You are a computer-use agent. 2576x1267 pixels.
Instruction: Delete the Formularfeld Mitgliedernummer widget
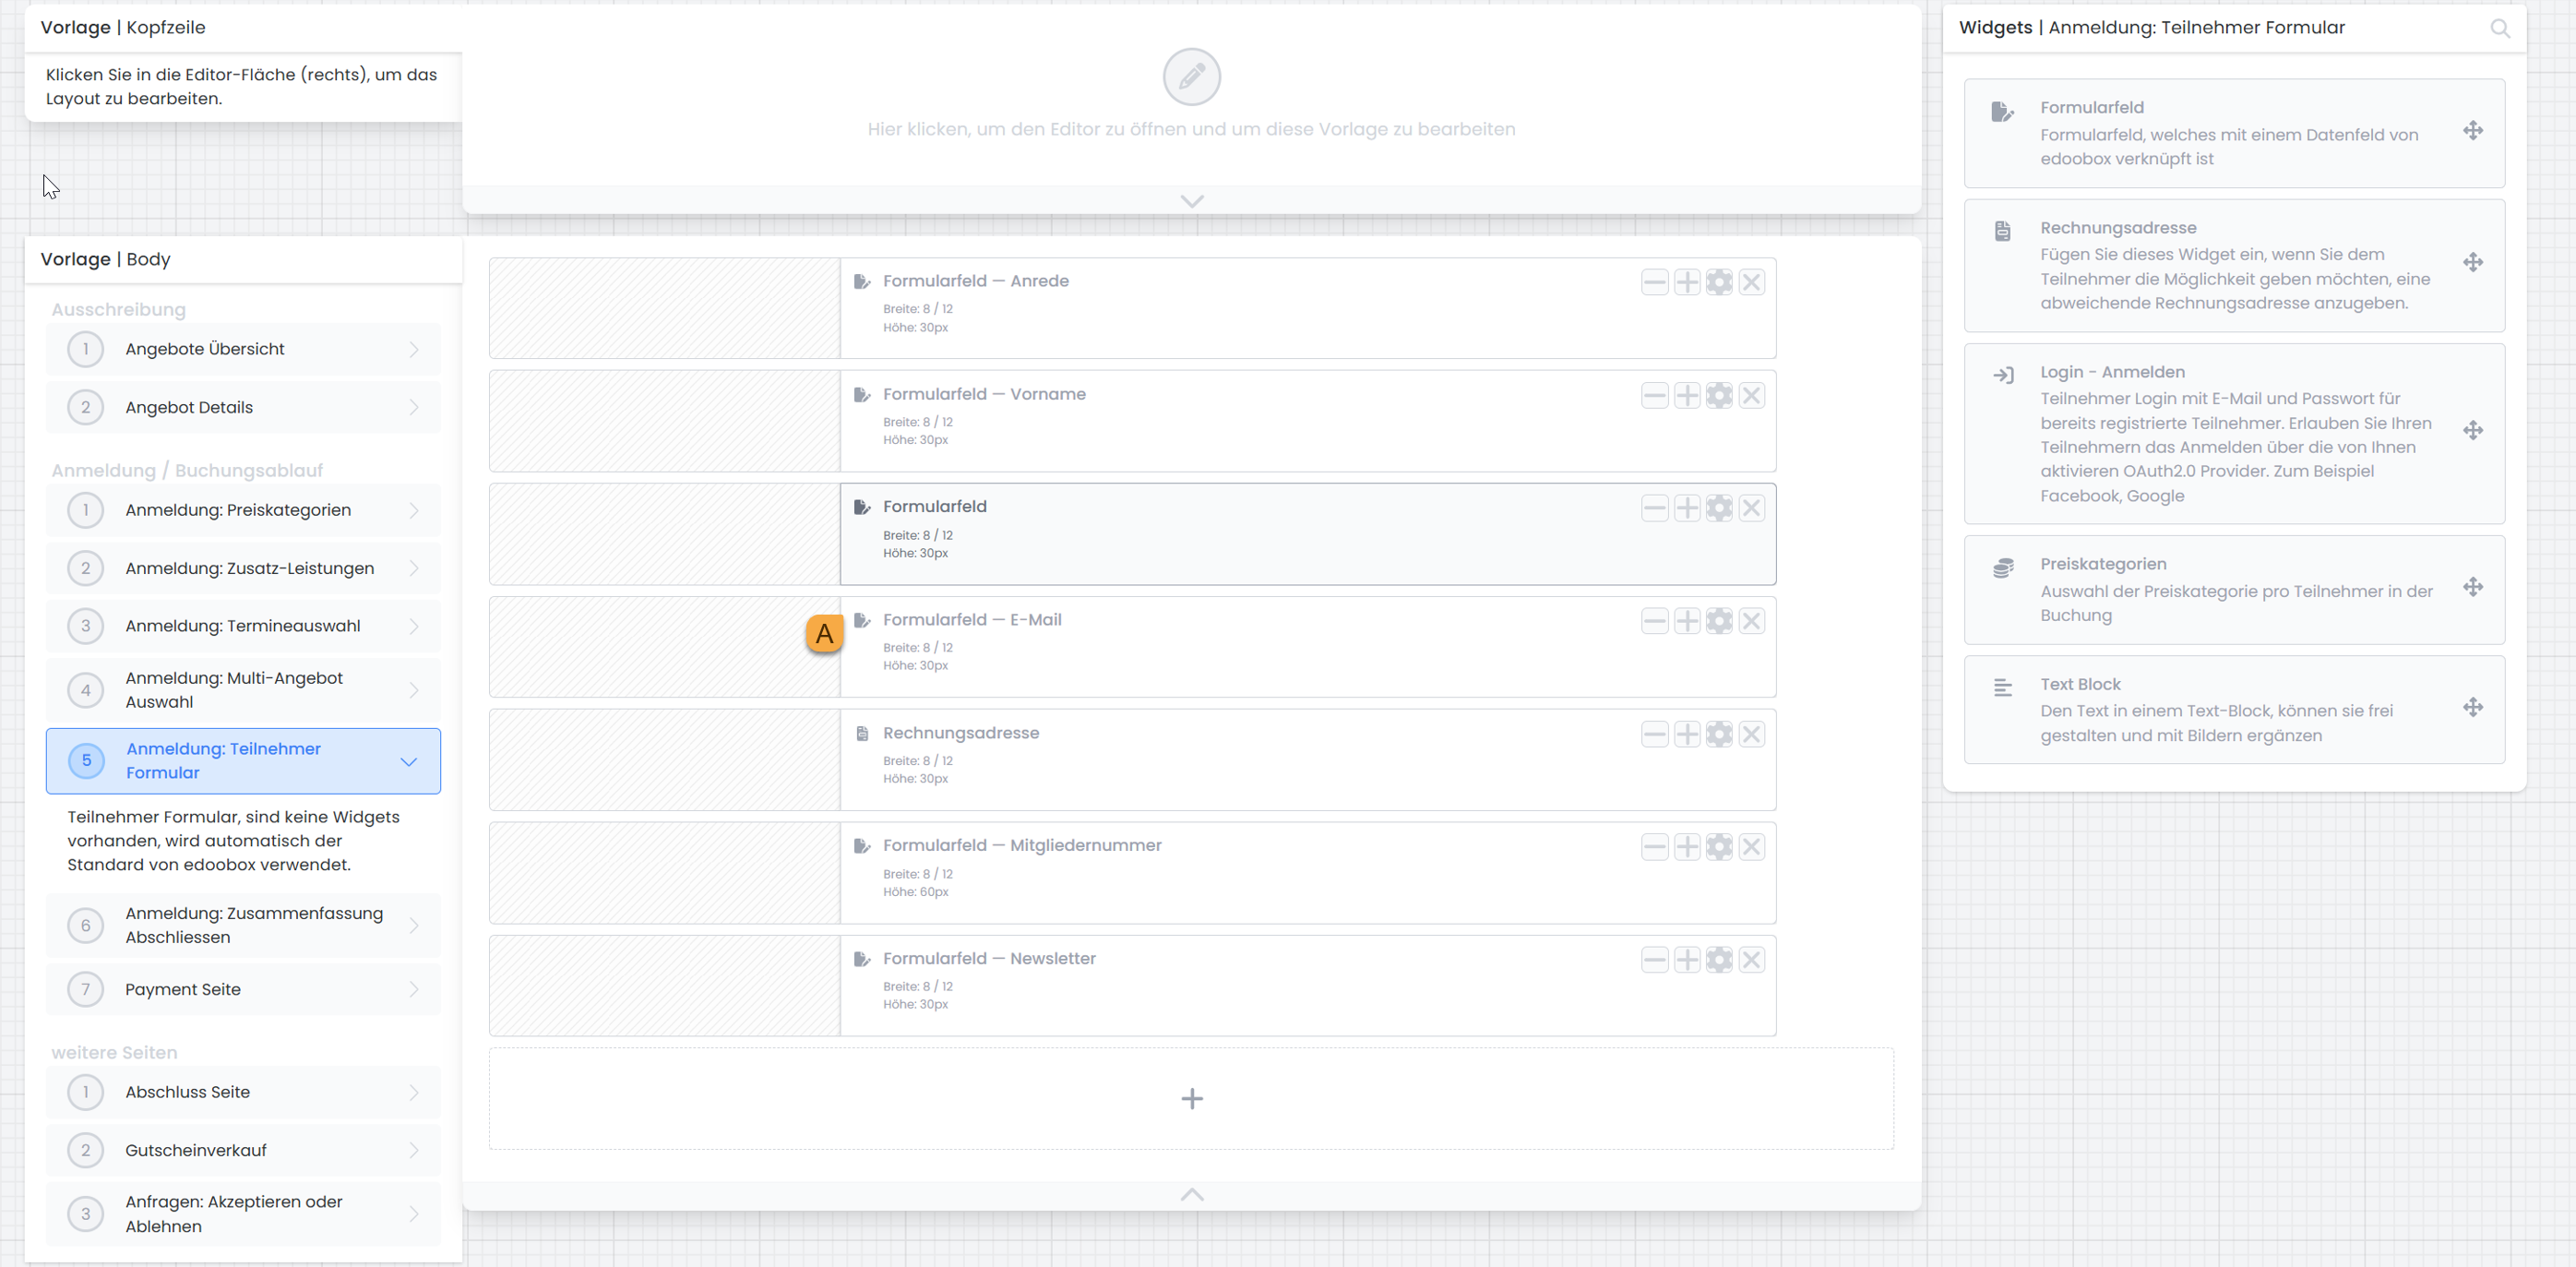click(1751, 847)
